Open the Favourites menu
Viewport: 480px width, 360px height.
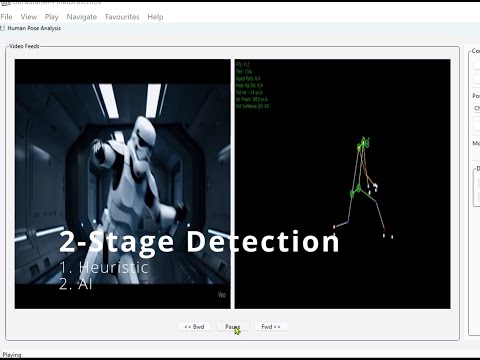coord(122,17)
